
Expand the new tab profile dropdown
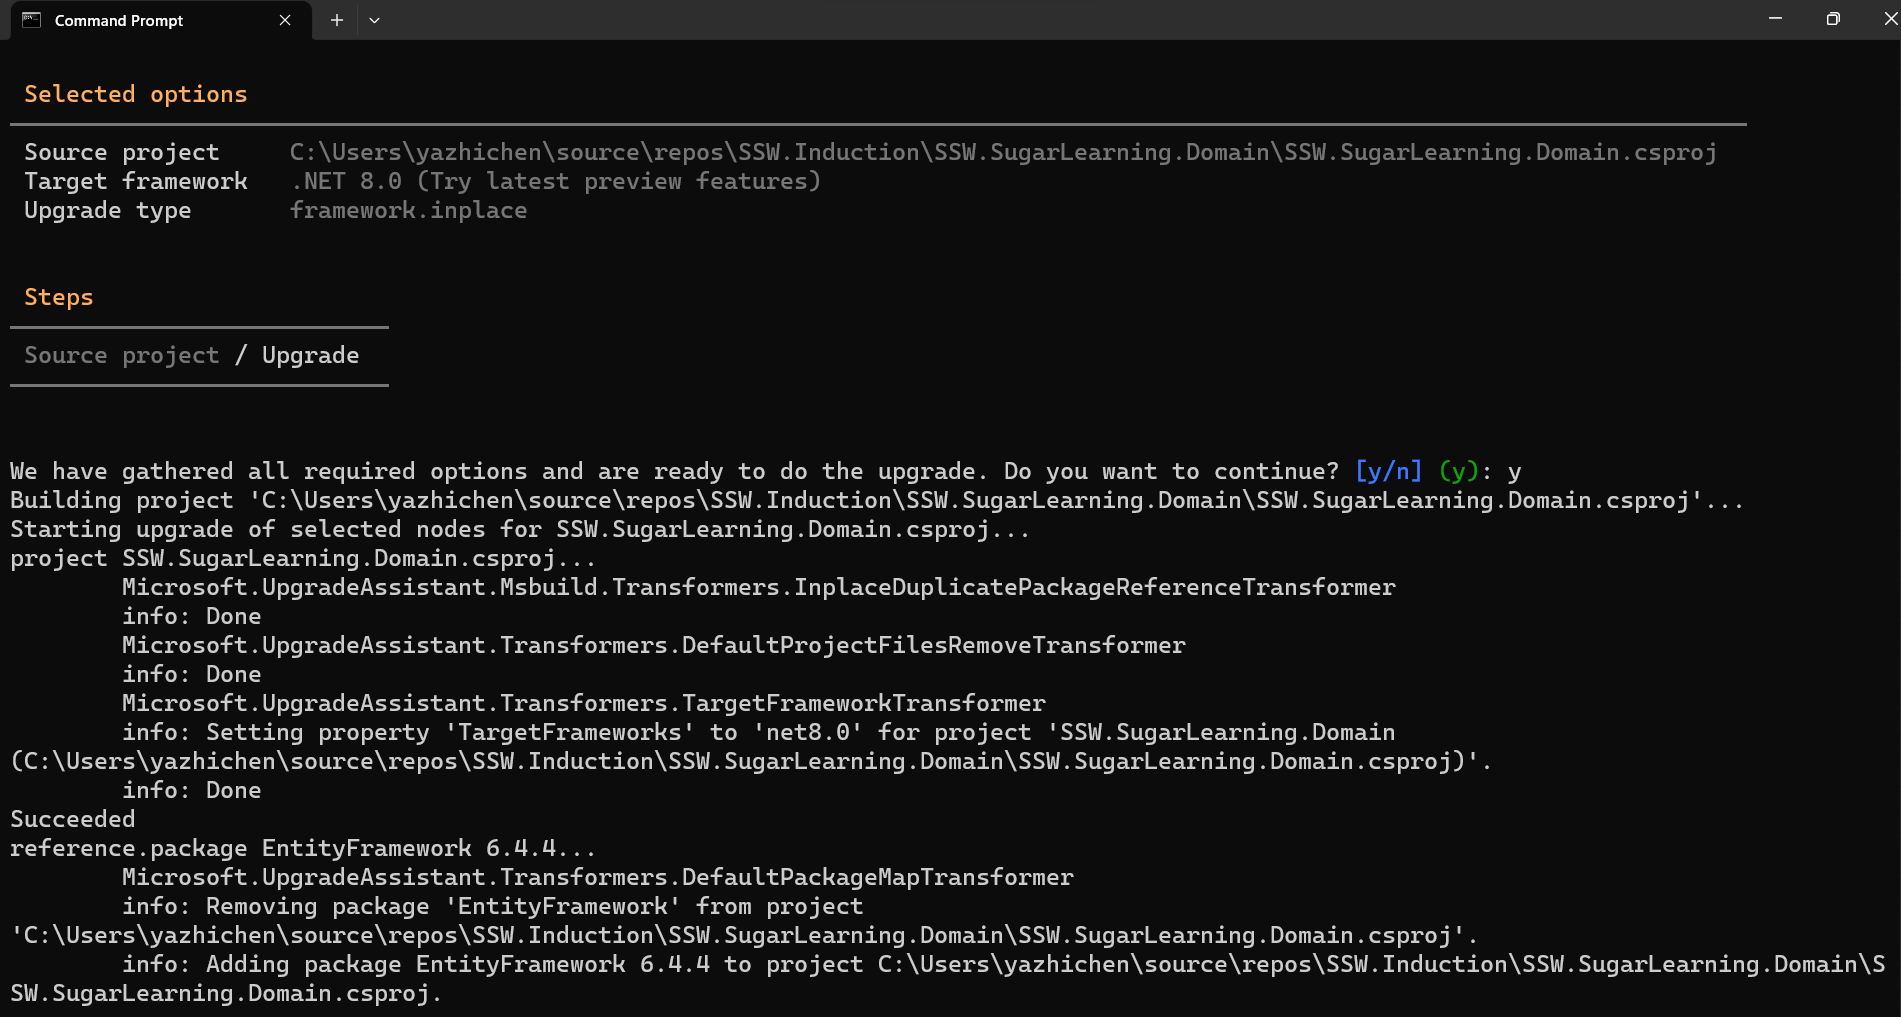[374, 20]
